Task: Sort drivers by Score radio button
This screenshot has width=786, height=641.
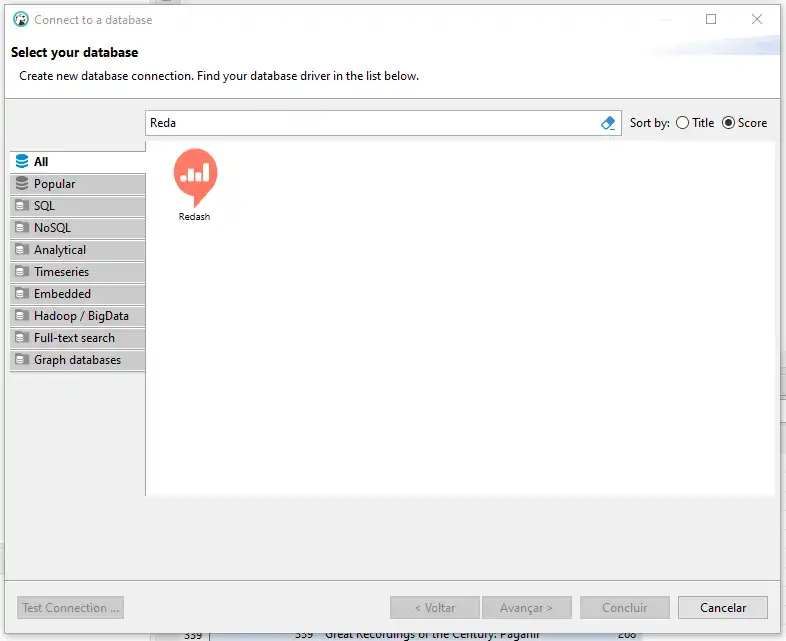Action: click(x=728, y=123)
